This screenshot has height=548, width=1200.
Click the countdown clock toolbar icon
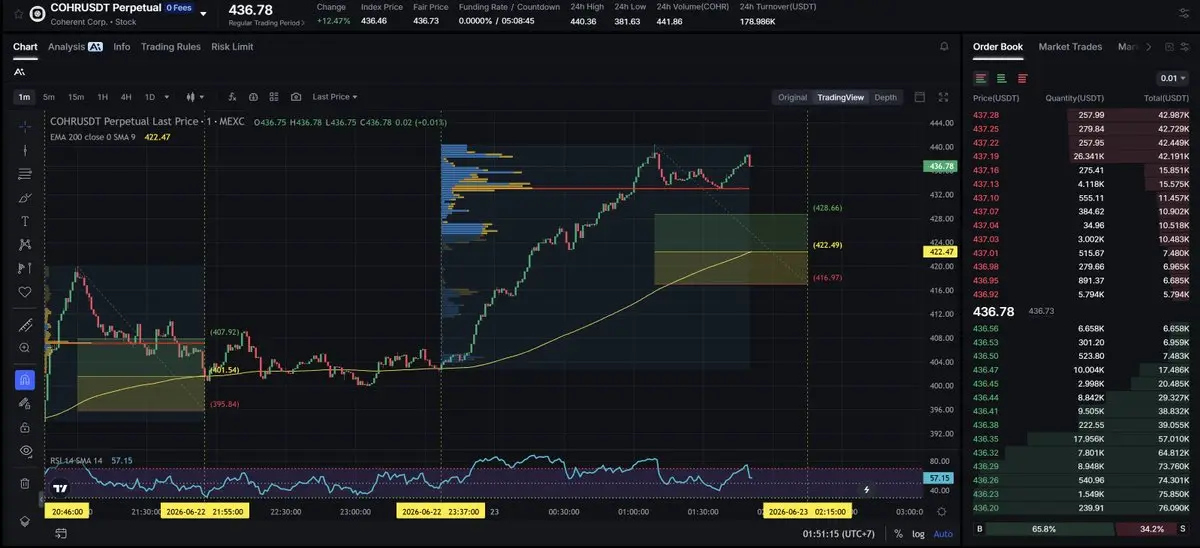click(x=253, y=97)
